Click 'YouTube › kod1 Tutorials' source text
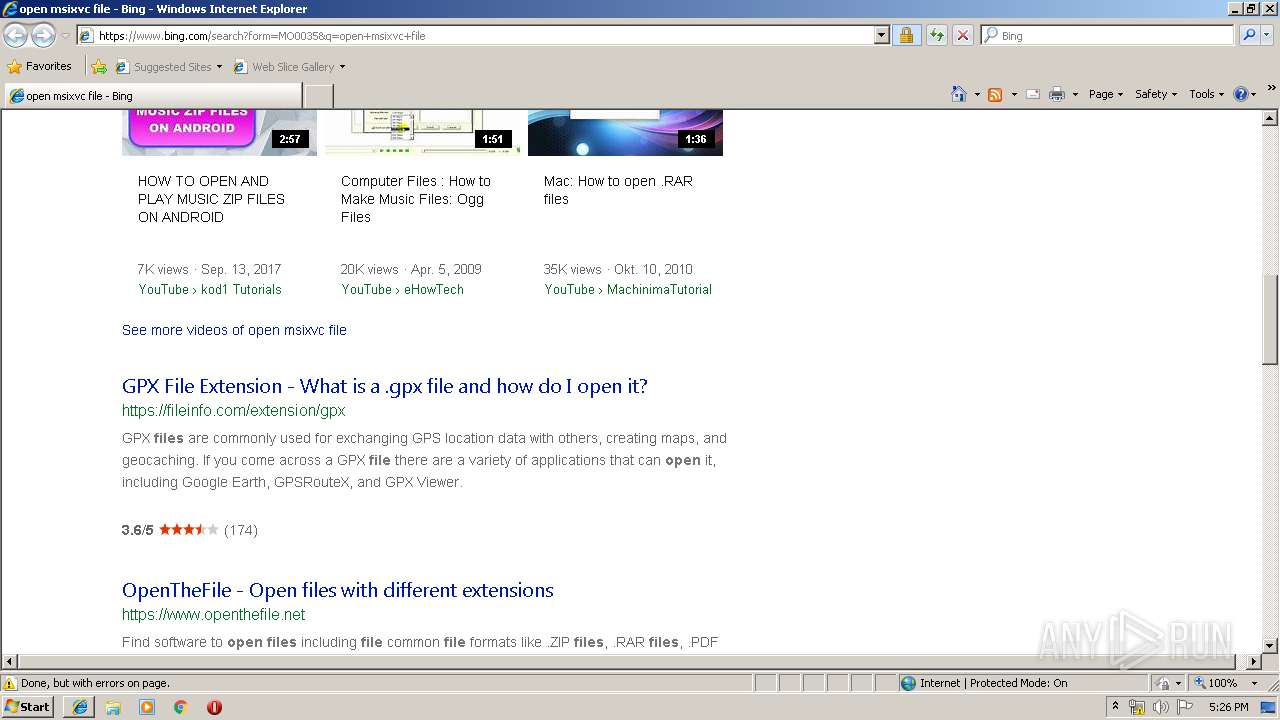The width and height of the screenshot is (1280, 720). [x=210, y=289]
